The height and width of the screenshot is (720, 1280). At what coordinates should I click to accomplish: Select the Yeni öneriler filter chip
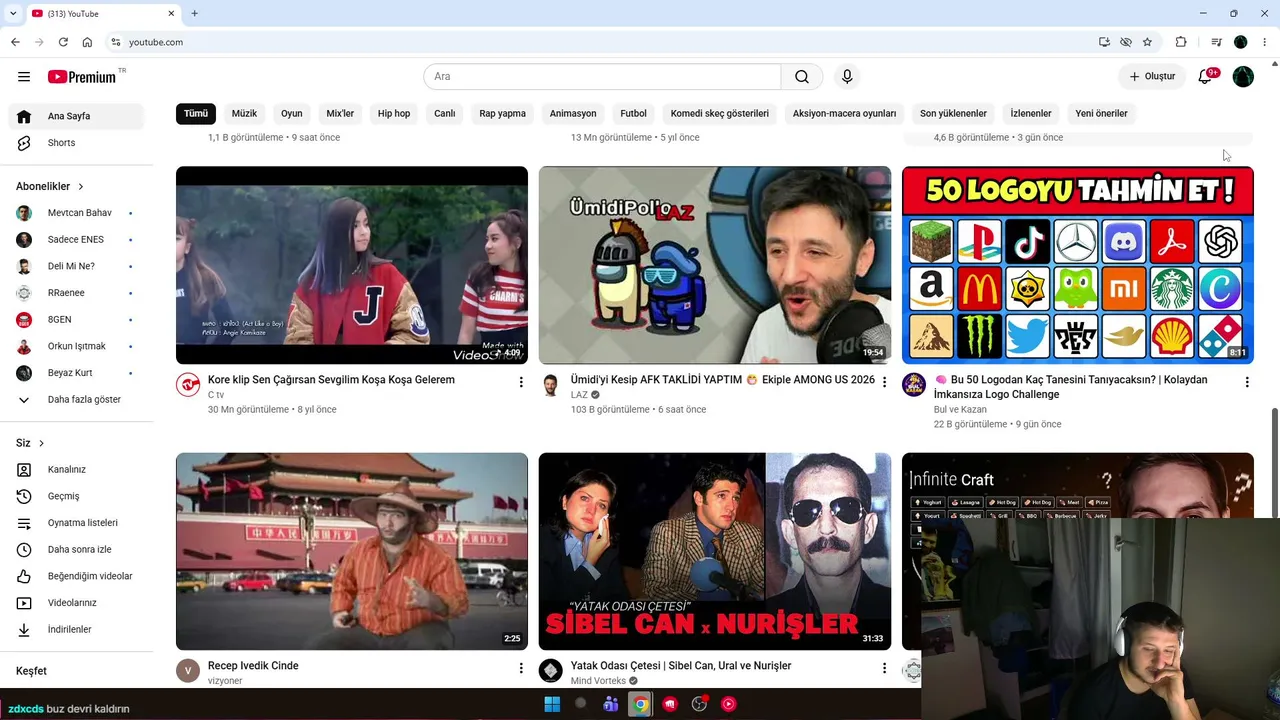[1101, 113]
